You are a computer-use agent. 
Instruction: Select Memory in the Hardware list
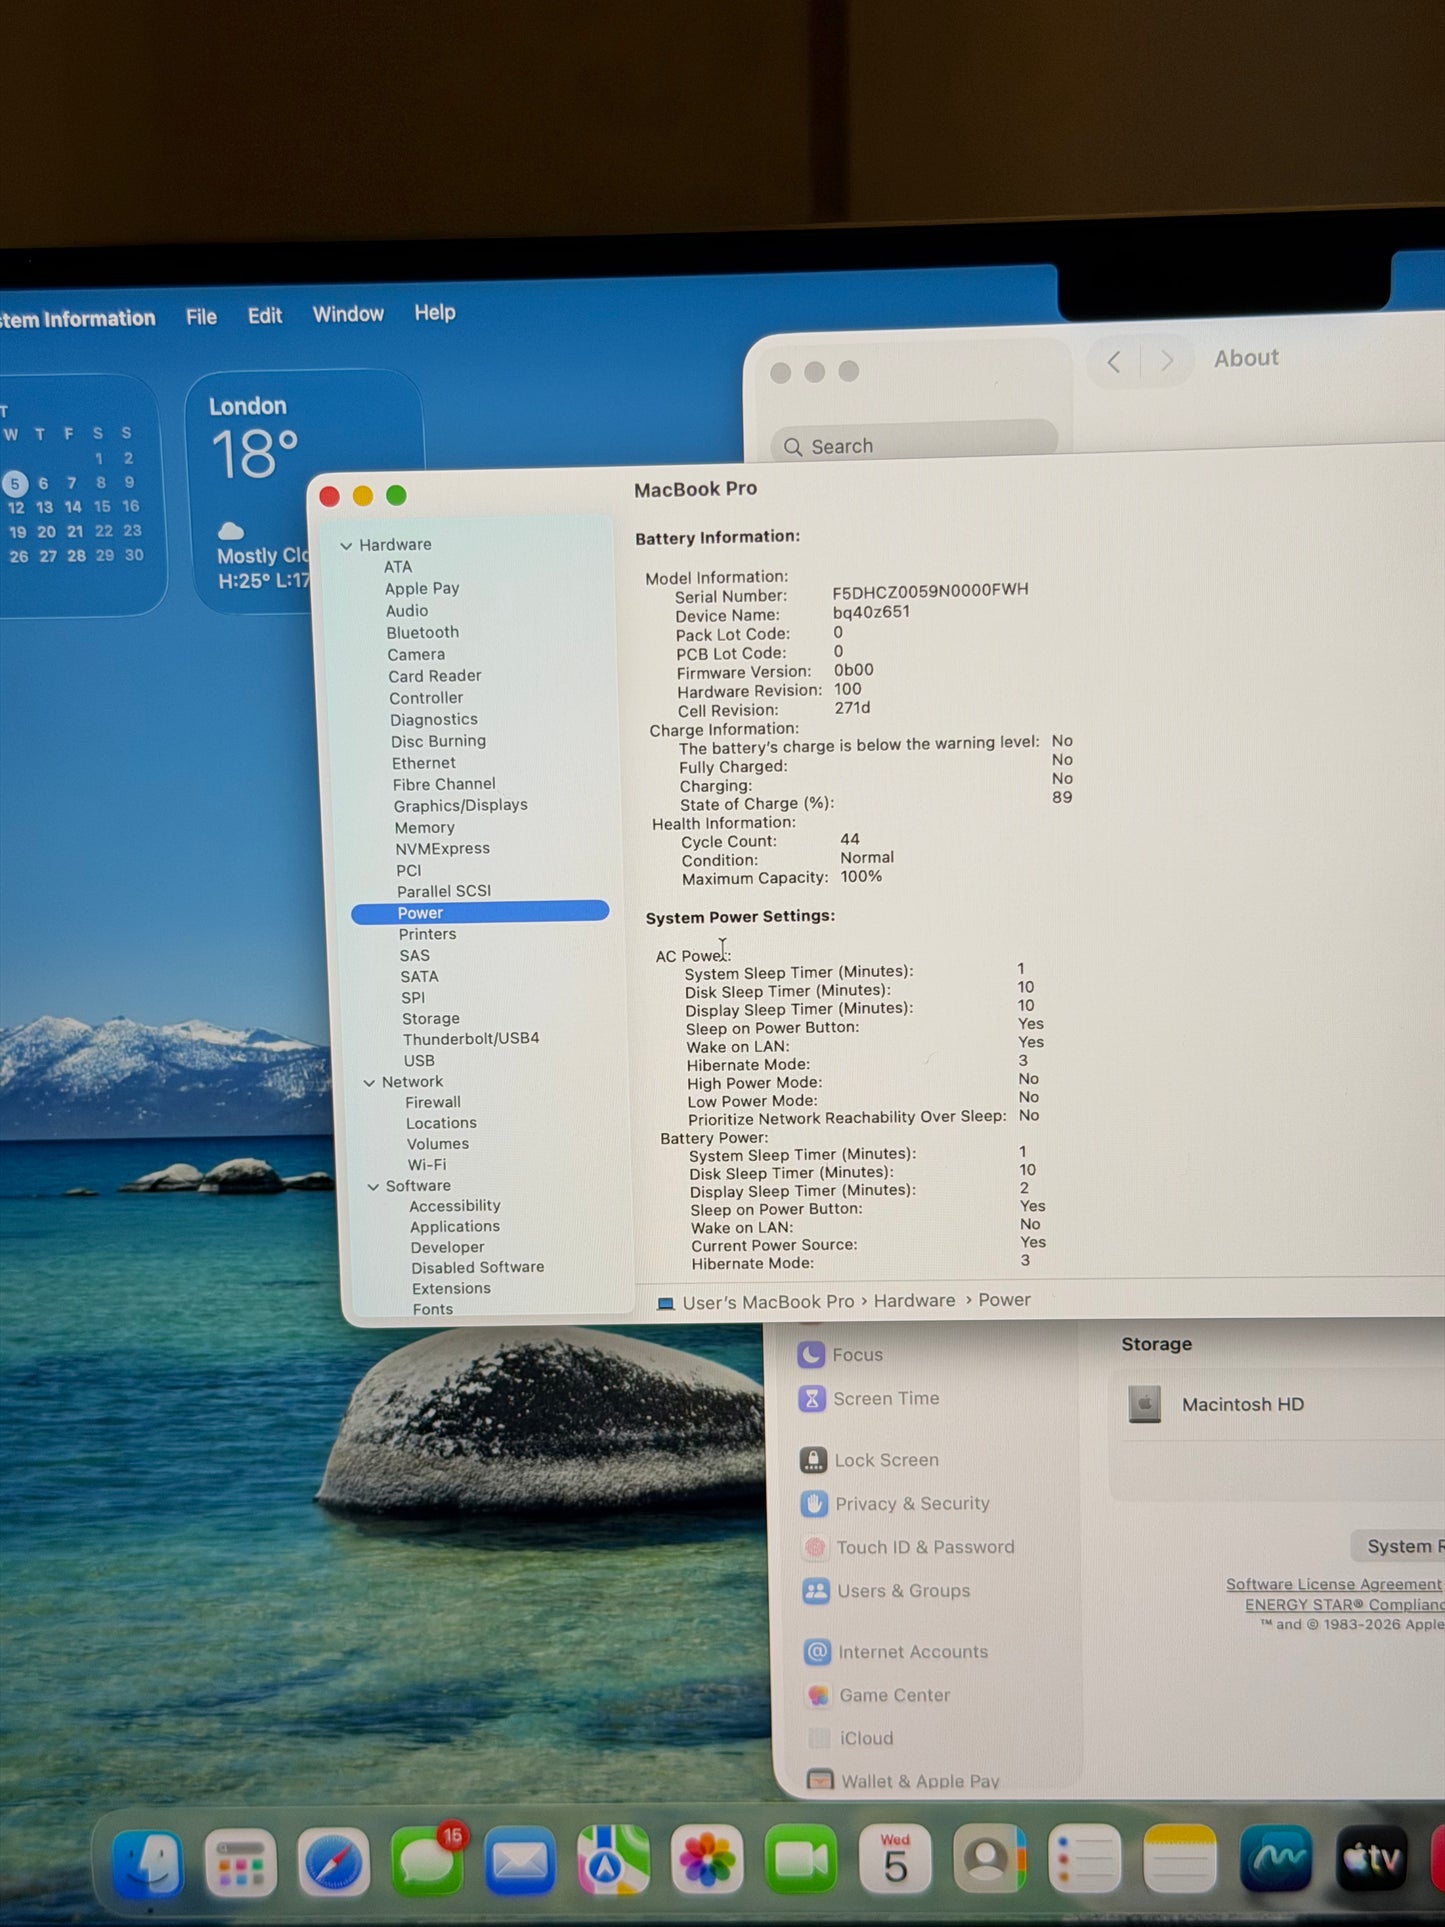point(425,828)
